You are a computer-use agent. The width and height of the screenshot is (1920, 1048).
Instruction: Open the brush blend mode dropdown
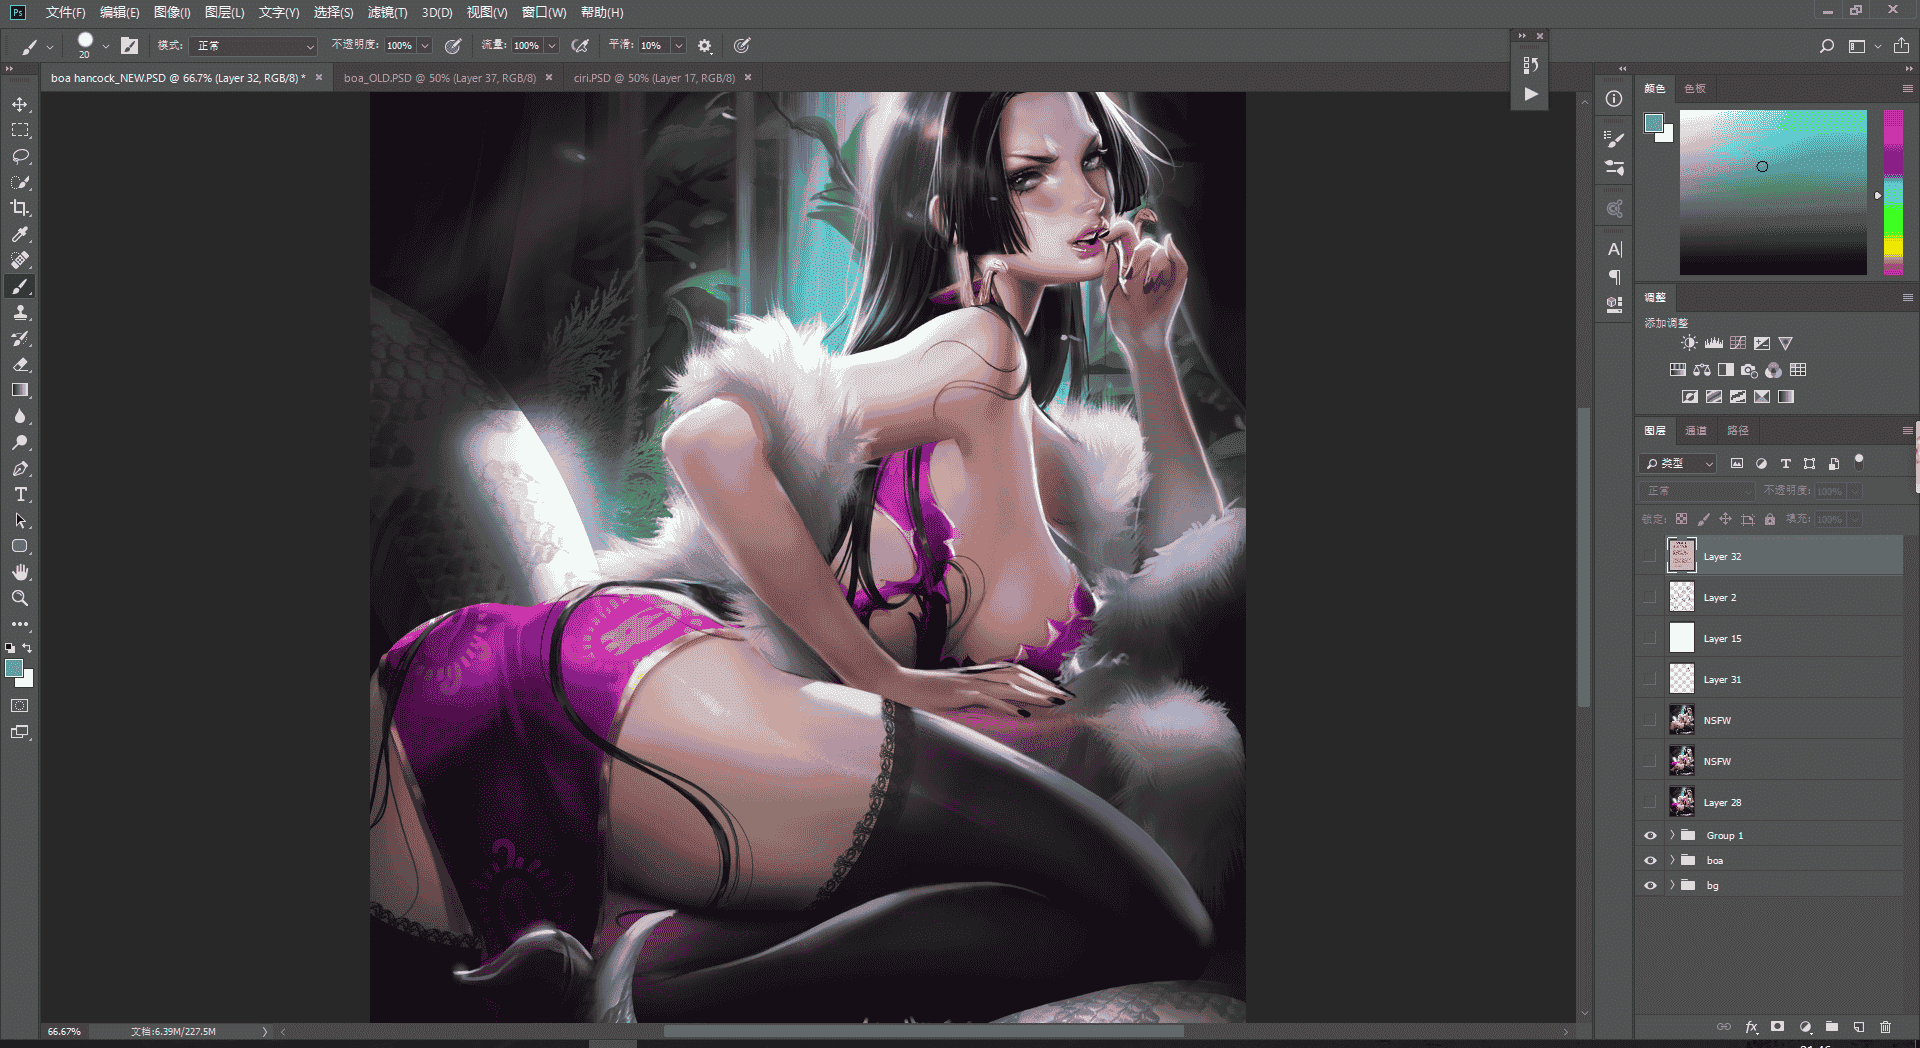click(x=254, y=46)
